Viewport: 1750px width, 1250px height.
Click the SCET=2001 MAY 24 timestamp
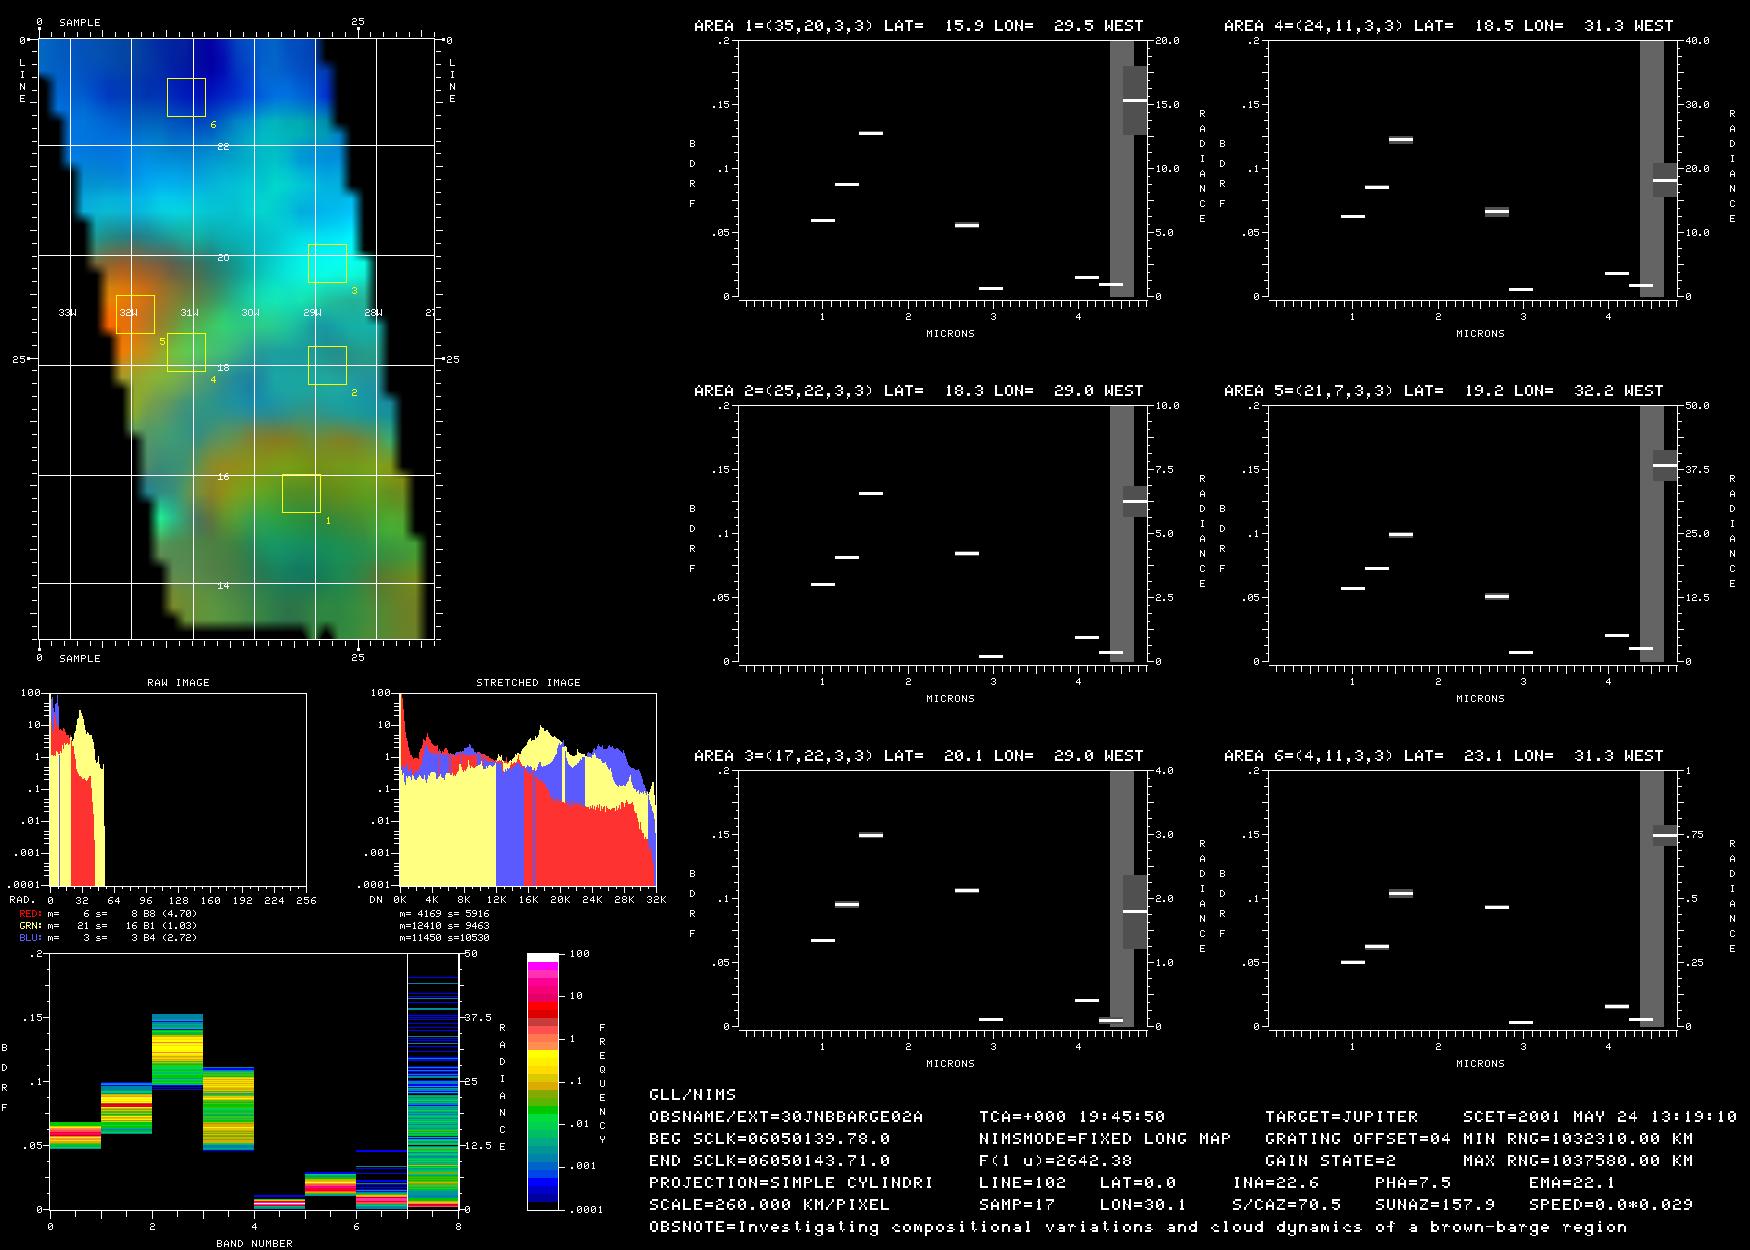coord(1600,1117)
